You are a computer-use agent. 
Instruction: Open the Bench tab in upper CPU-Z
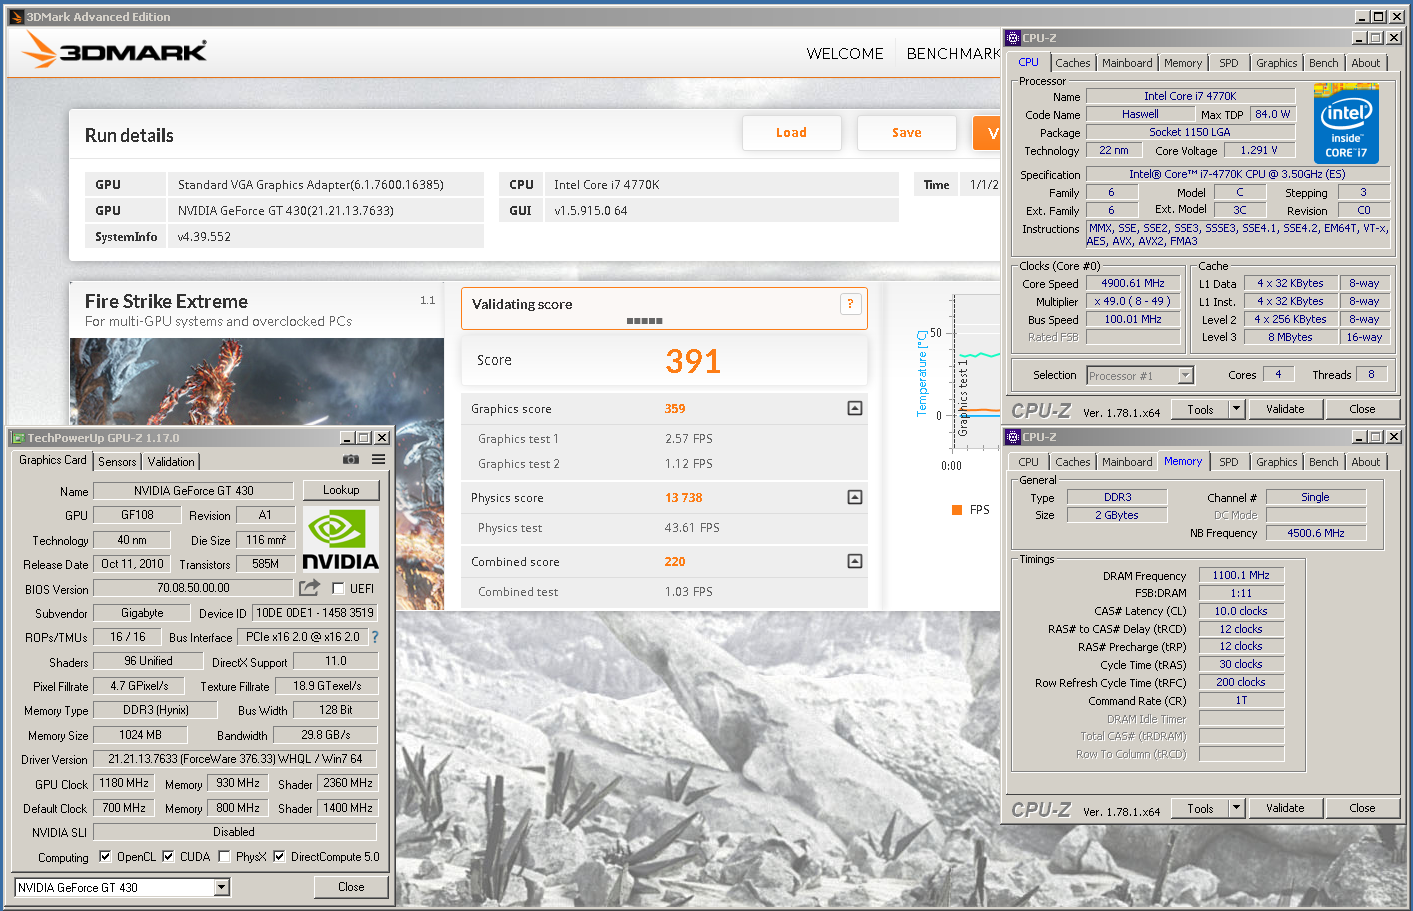click(x=1324, y=63)
